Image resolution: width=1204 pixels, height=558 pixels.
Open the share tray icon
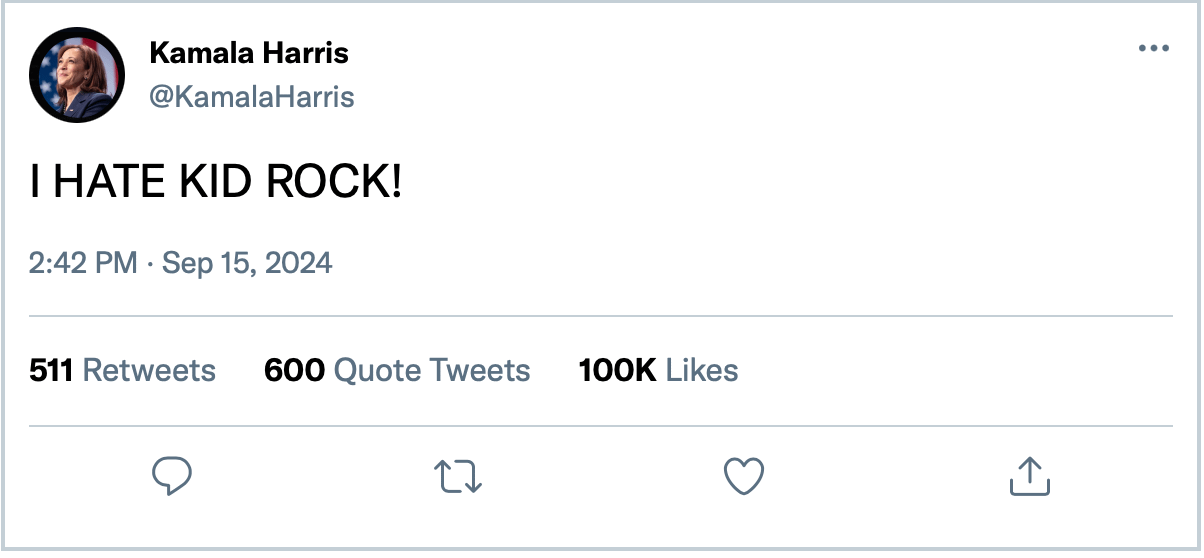[1029, 476]
